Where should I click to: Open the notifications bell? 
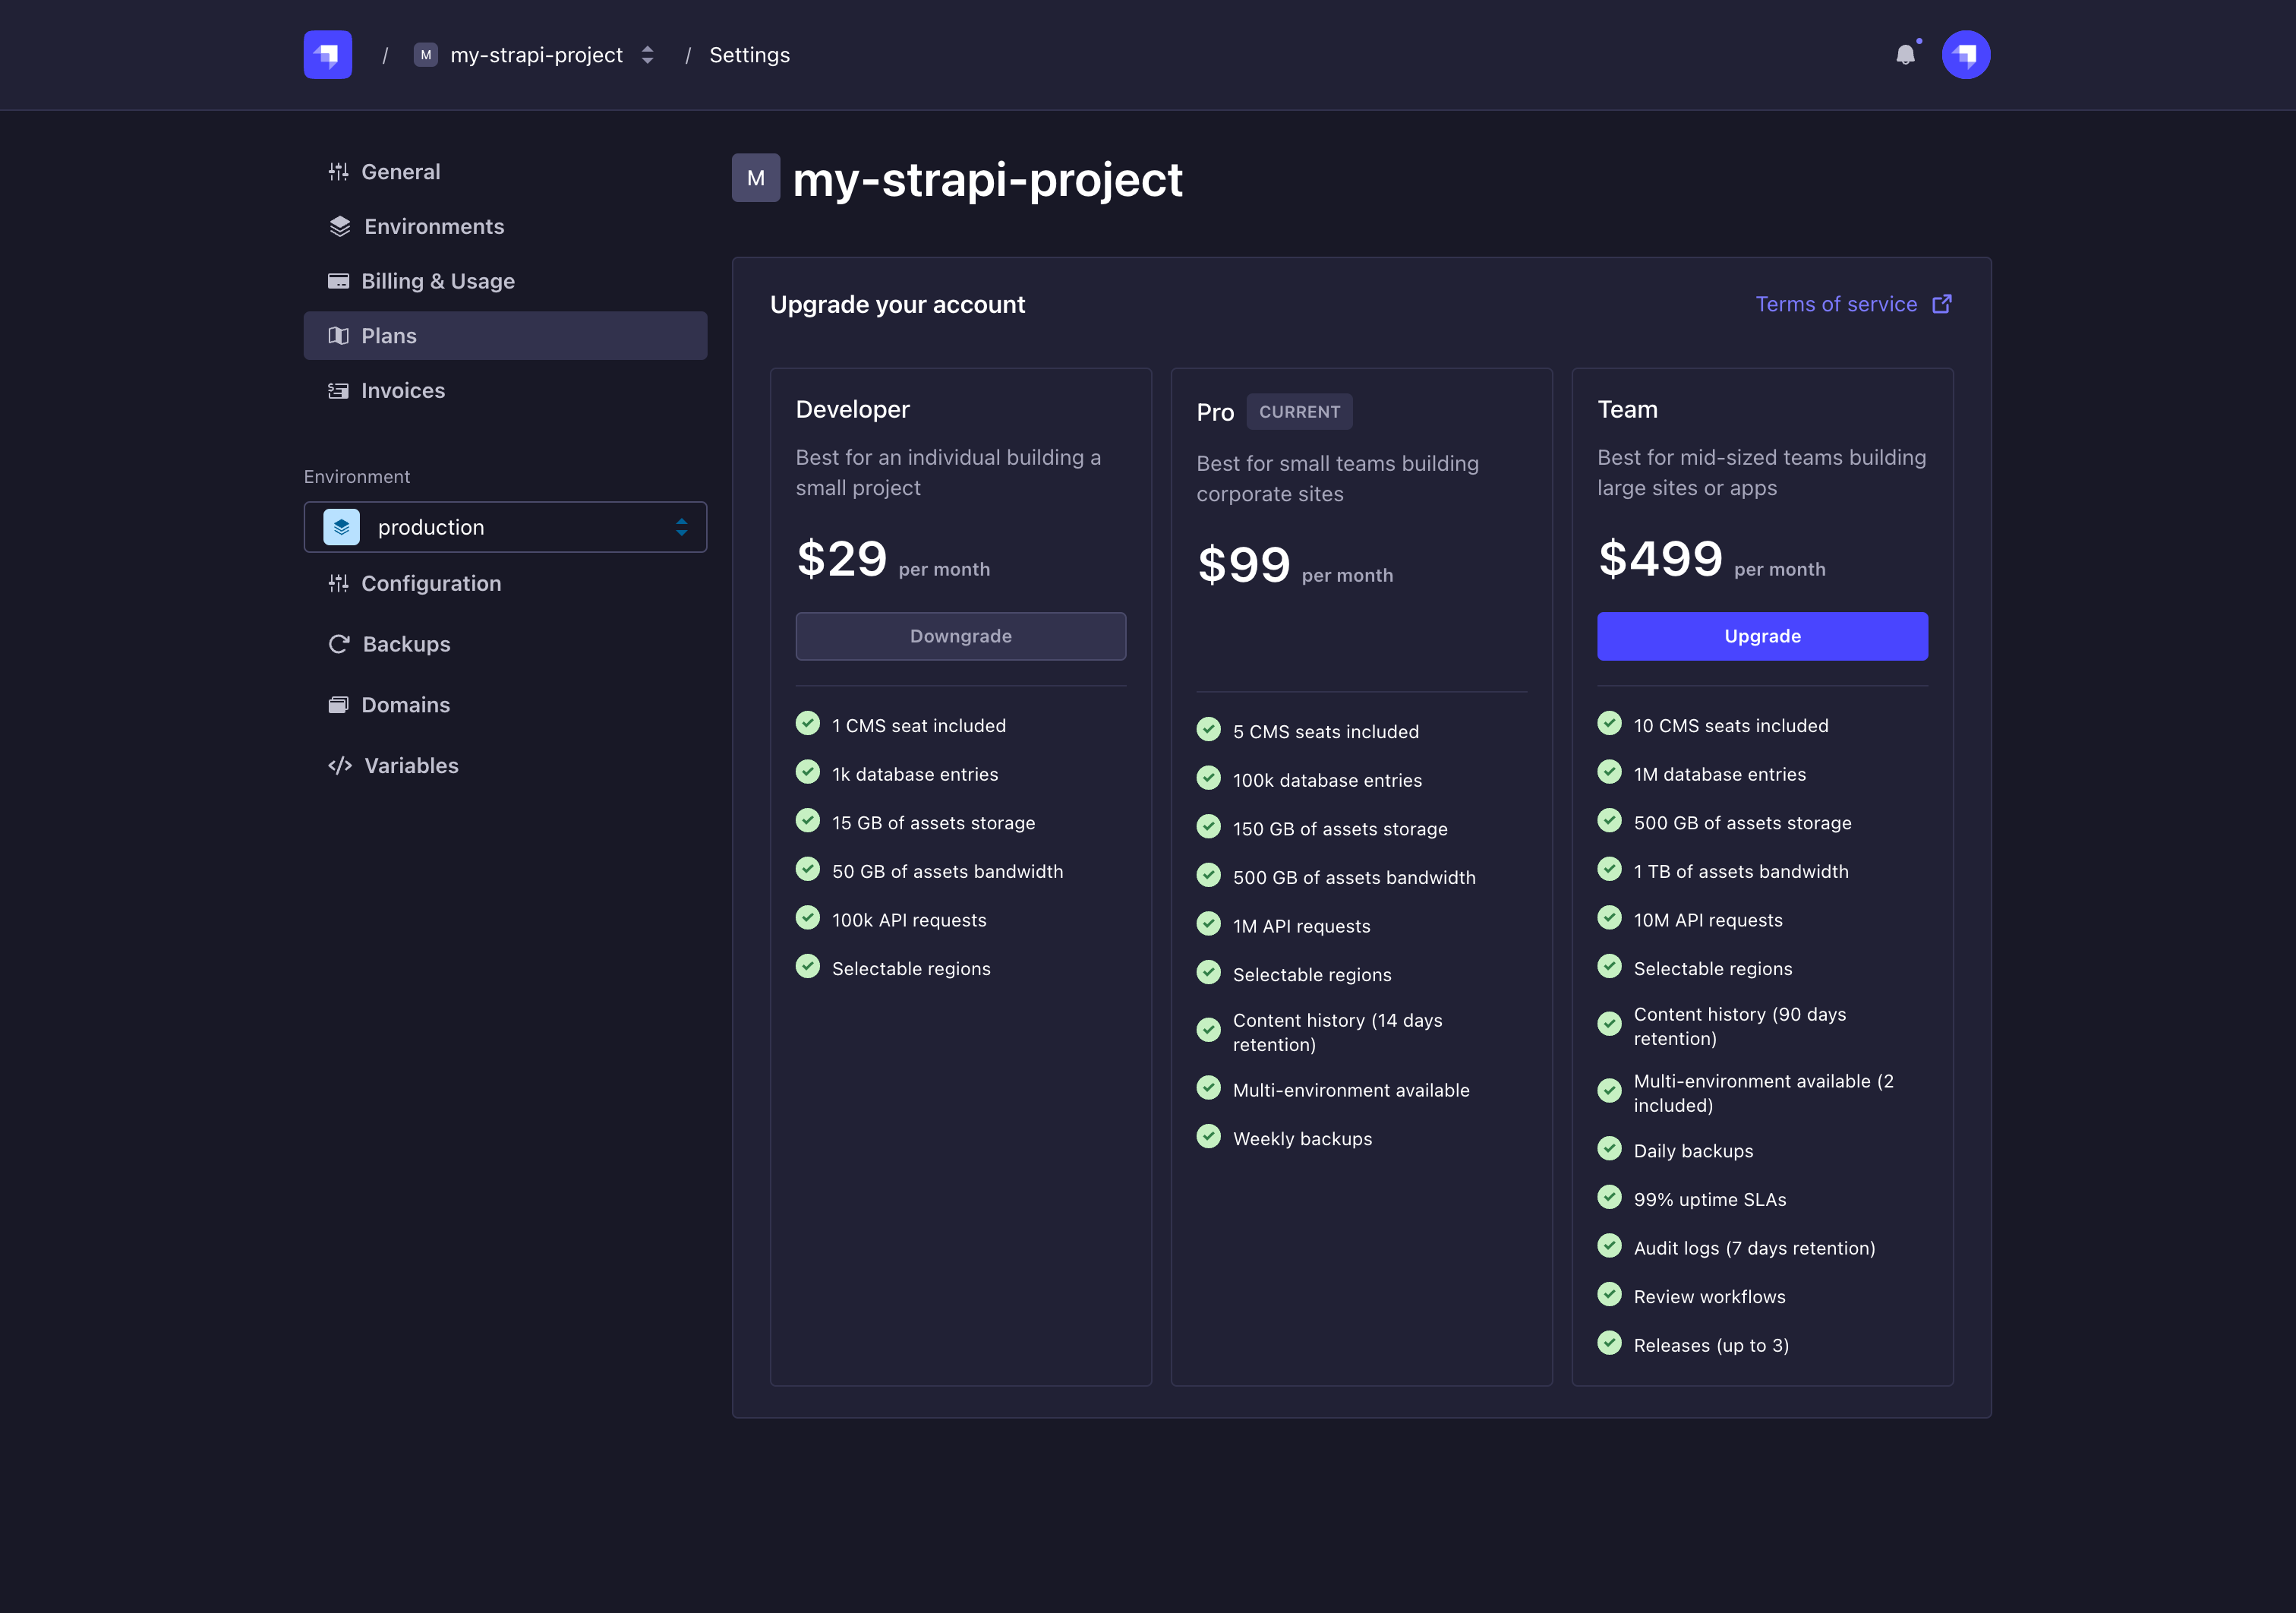1907,54
